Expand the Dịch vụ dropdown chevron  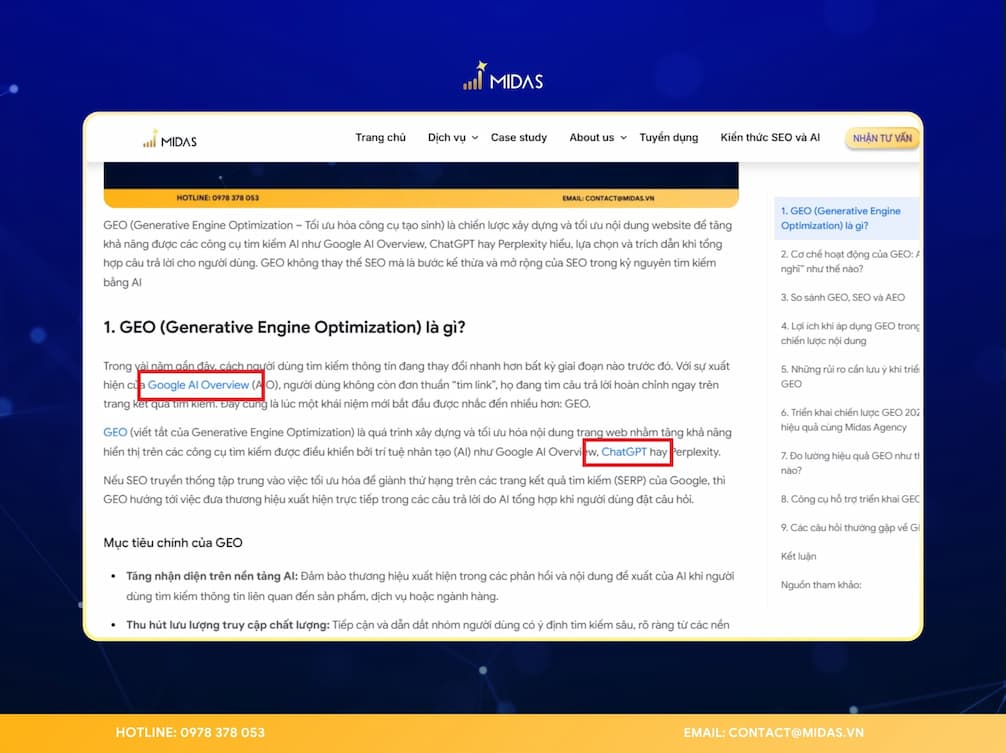click(x=475, y=138)
